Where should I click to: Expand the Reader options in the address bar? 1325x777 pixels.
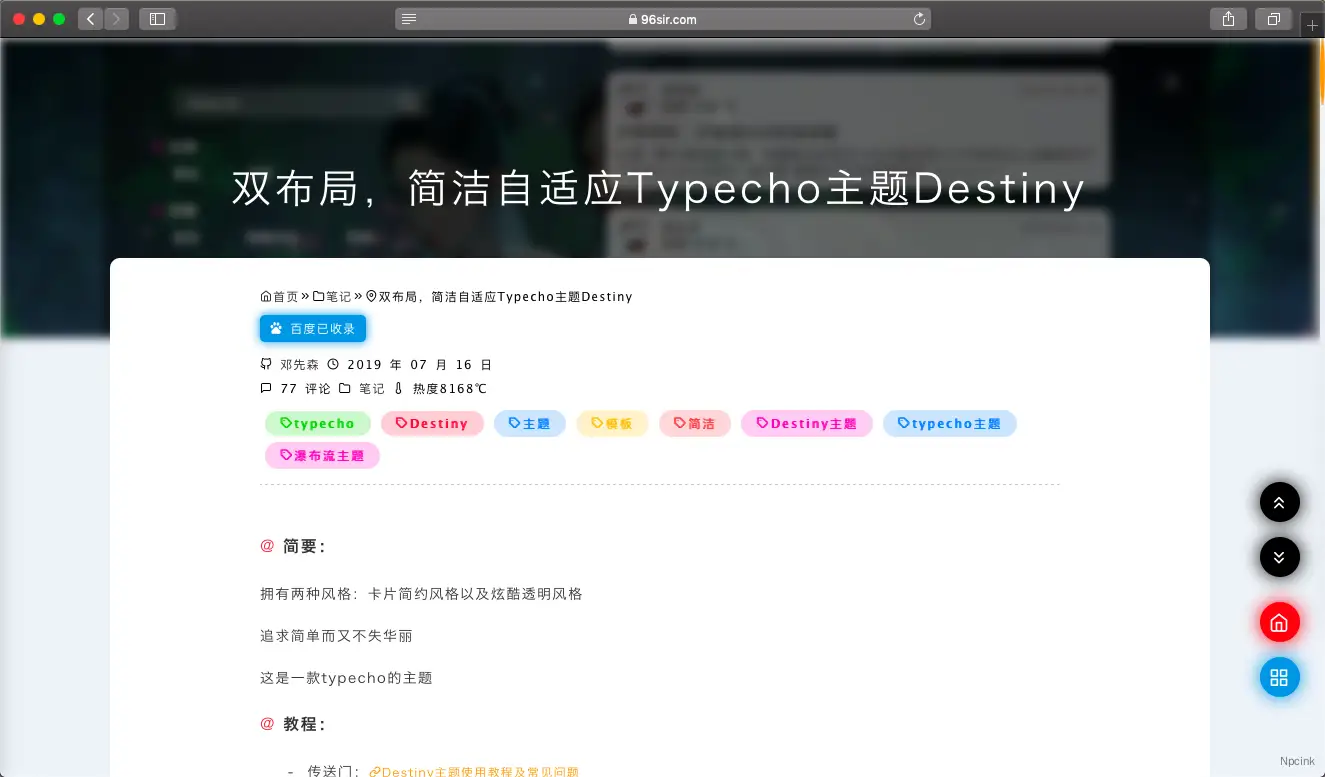coord(407,18)
